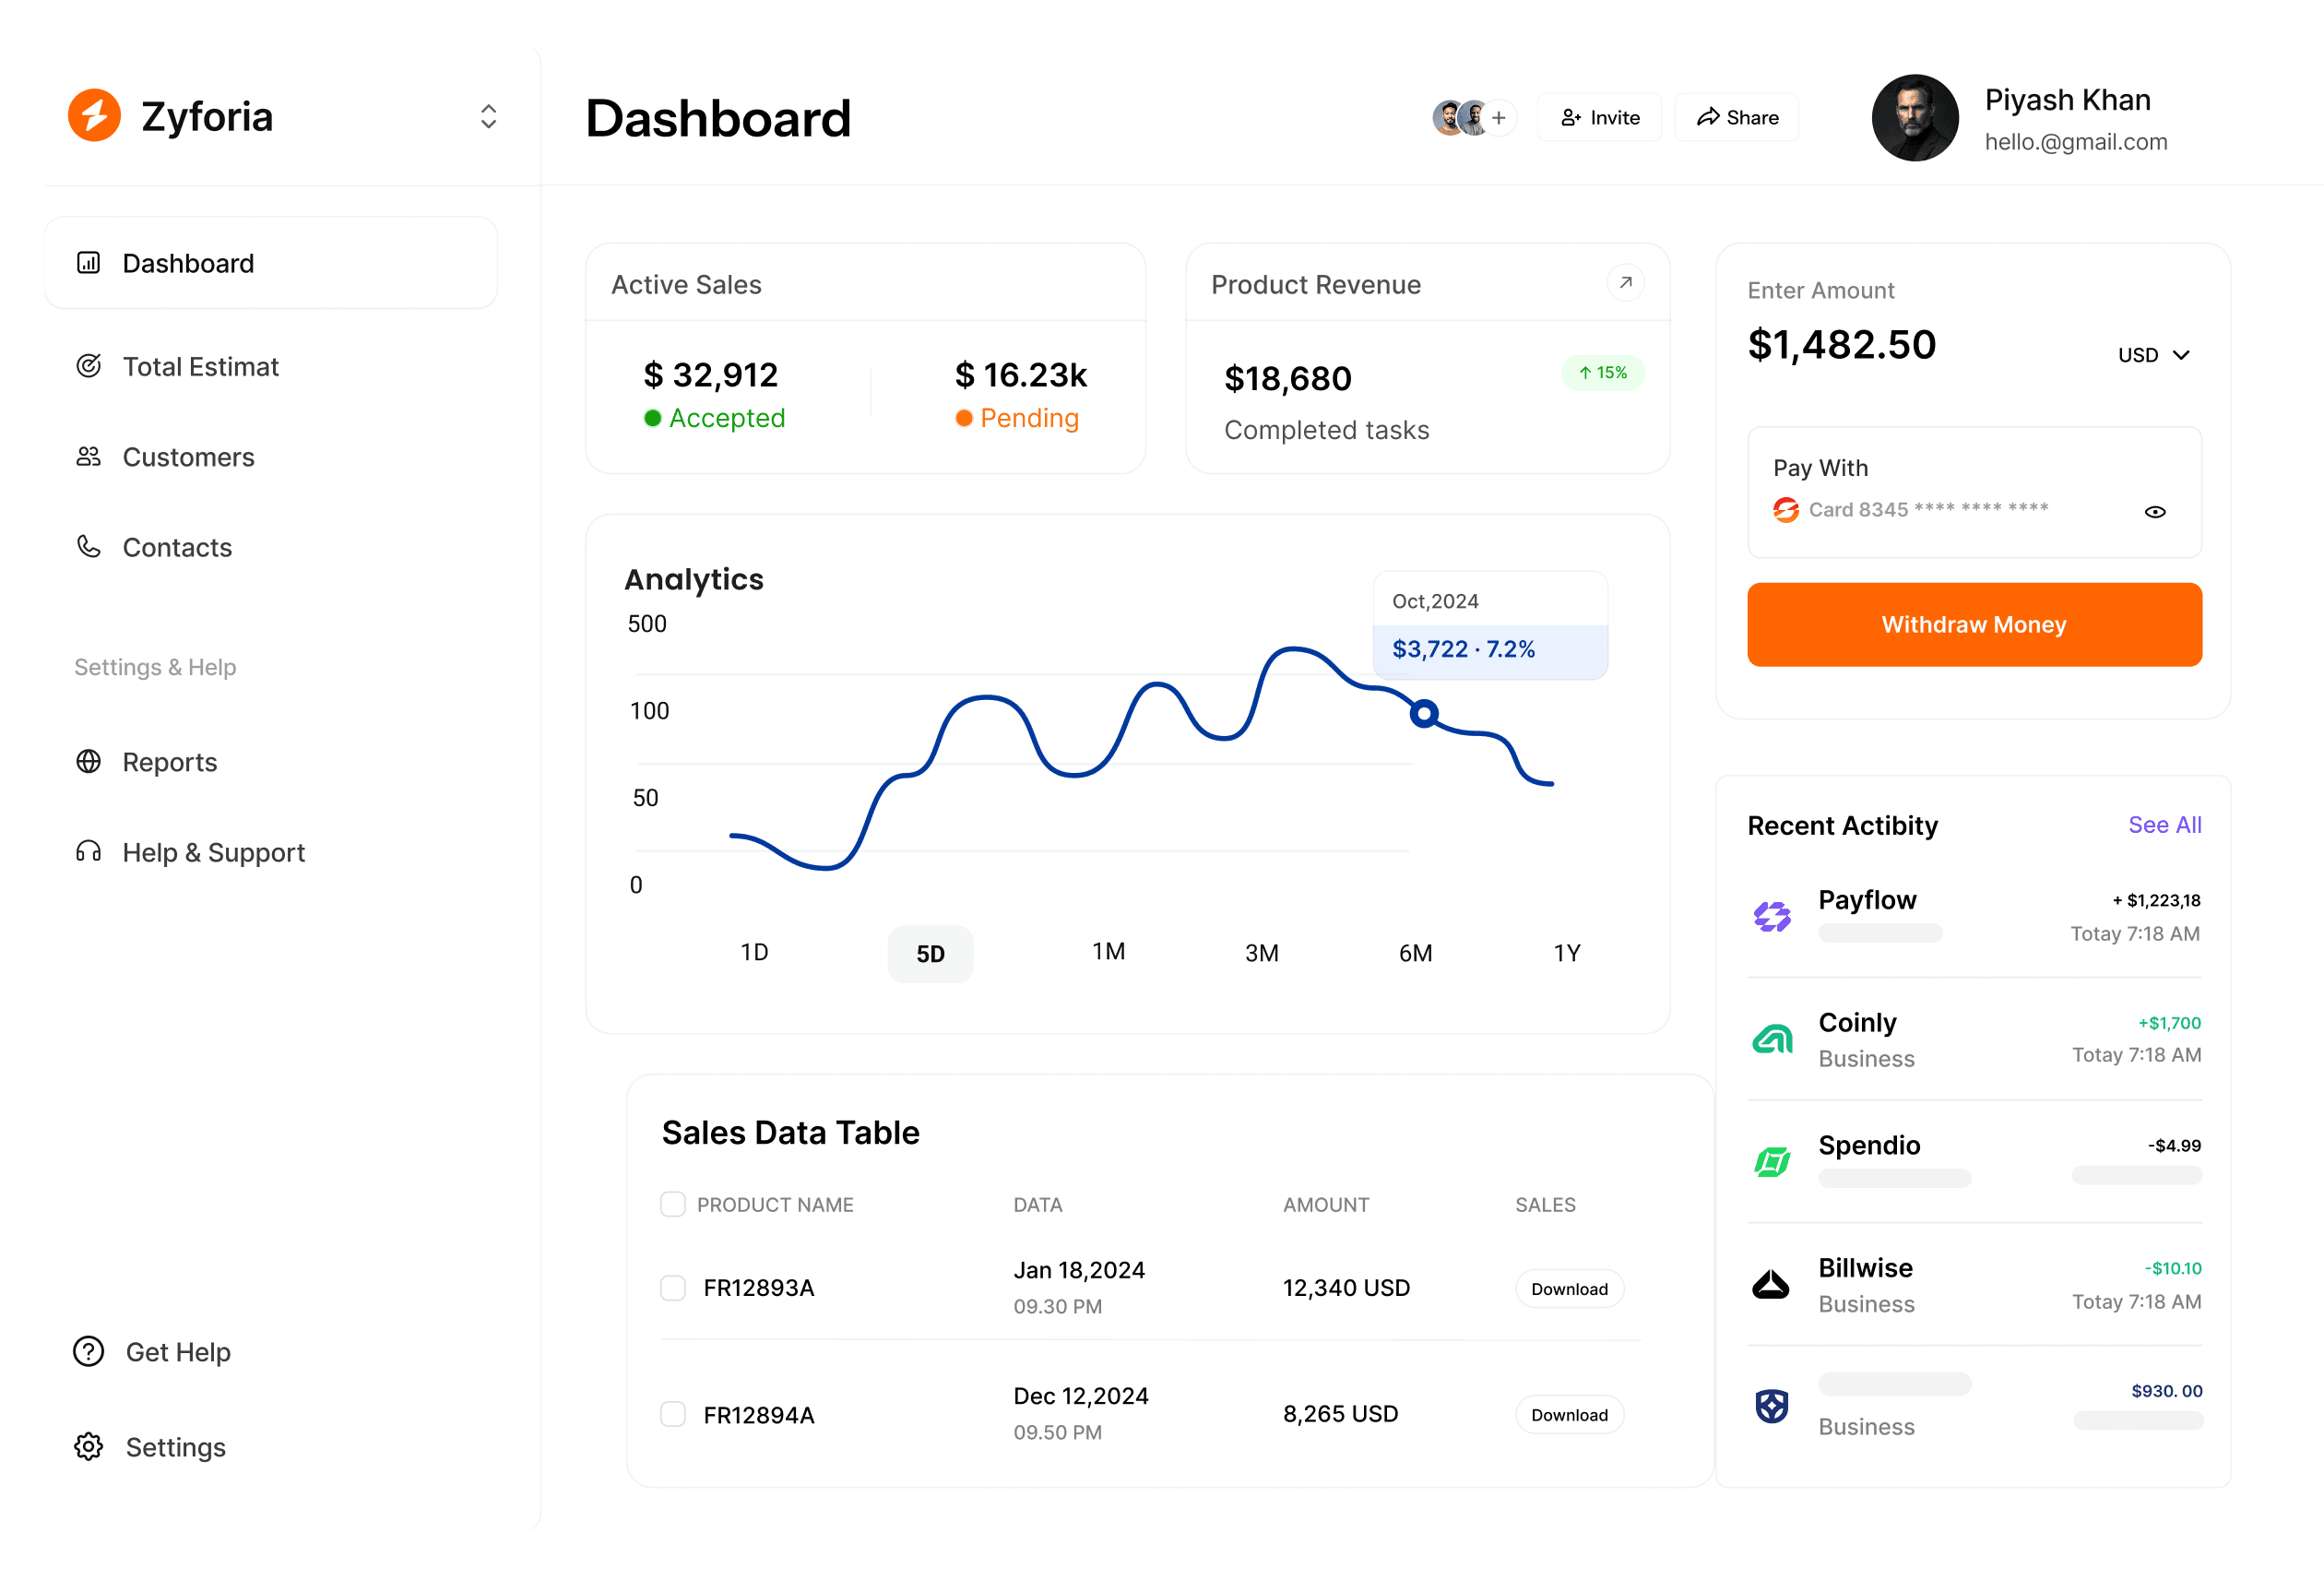This screenshot has width=2324, height=1592.
Task: Open See All recent activity
Action: (2164, 825)
